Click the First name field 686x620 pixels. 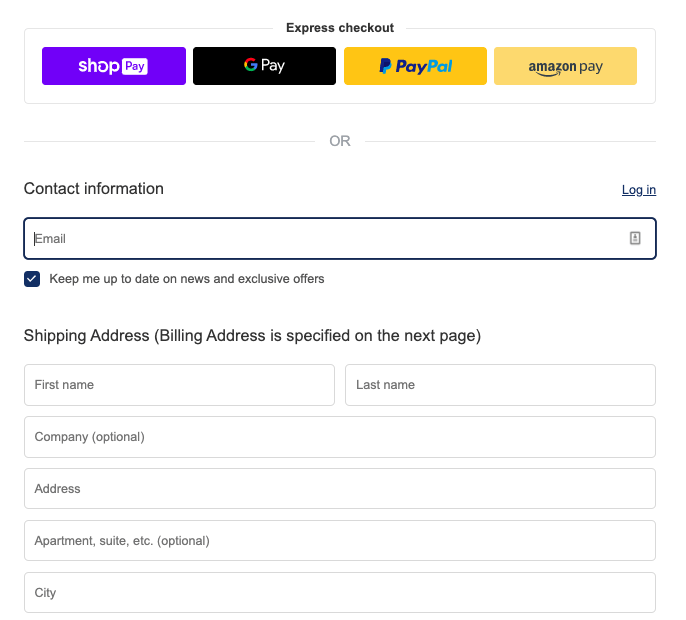[x=179, y=385]
